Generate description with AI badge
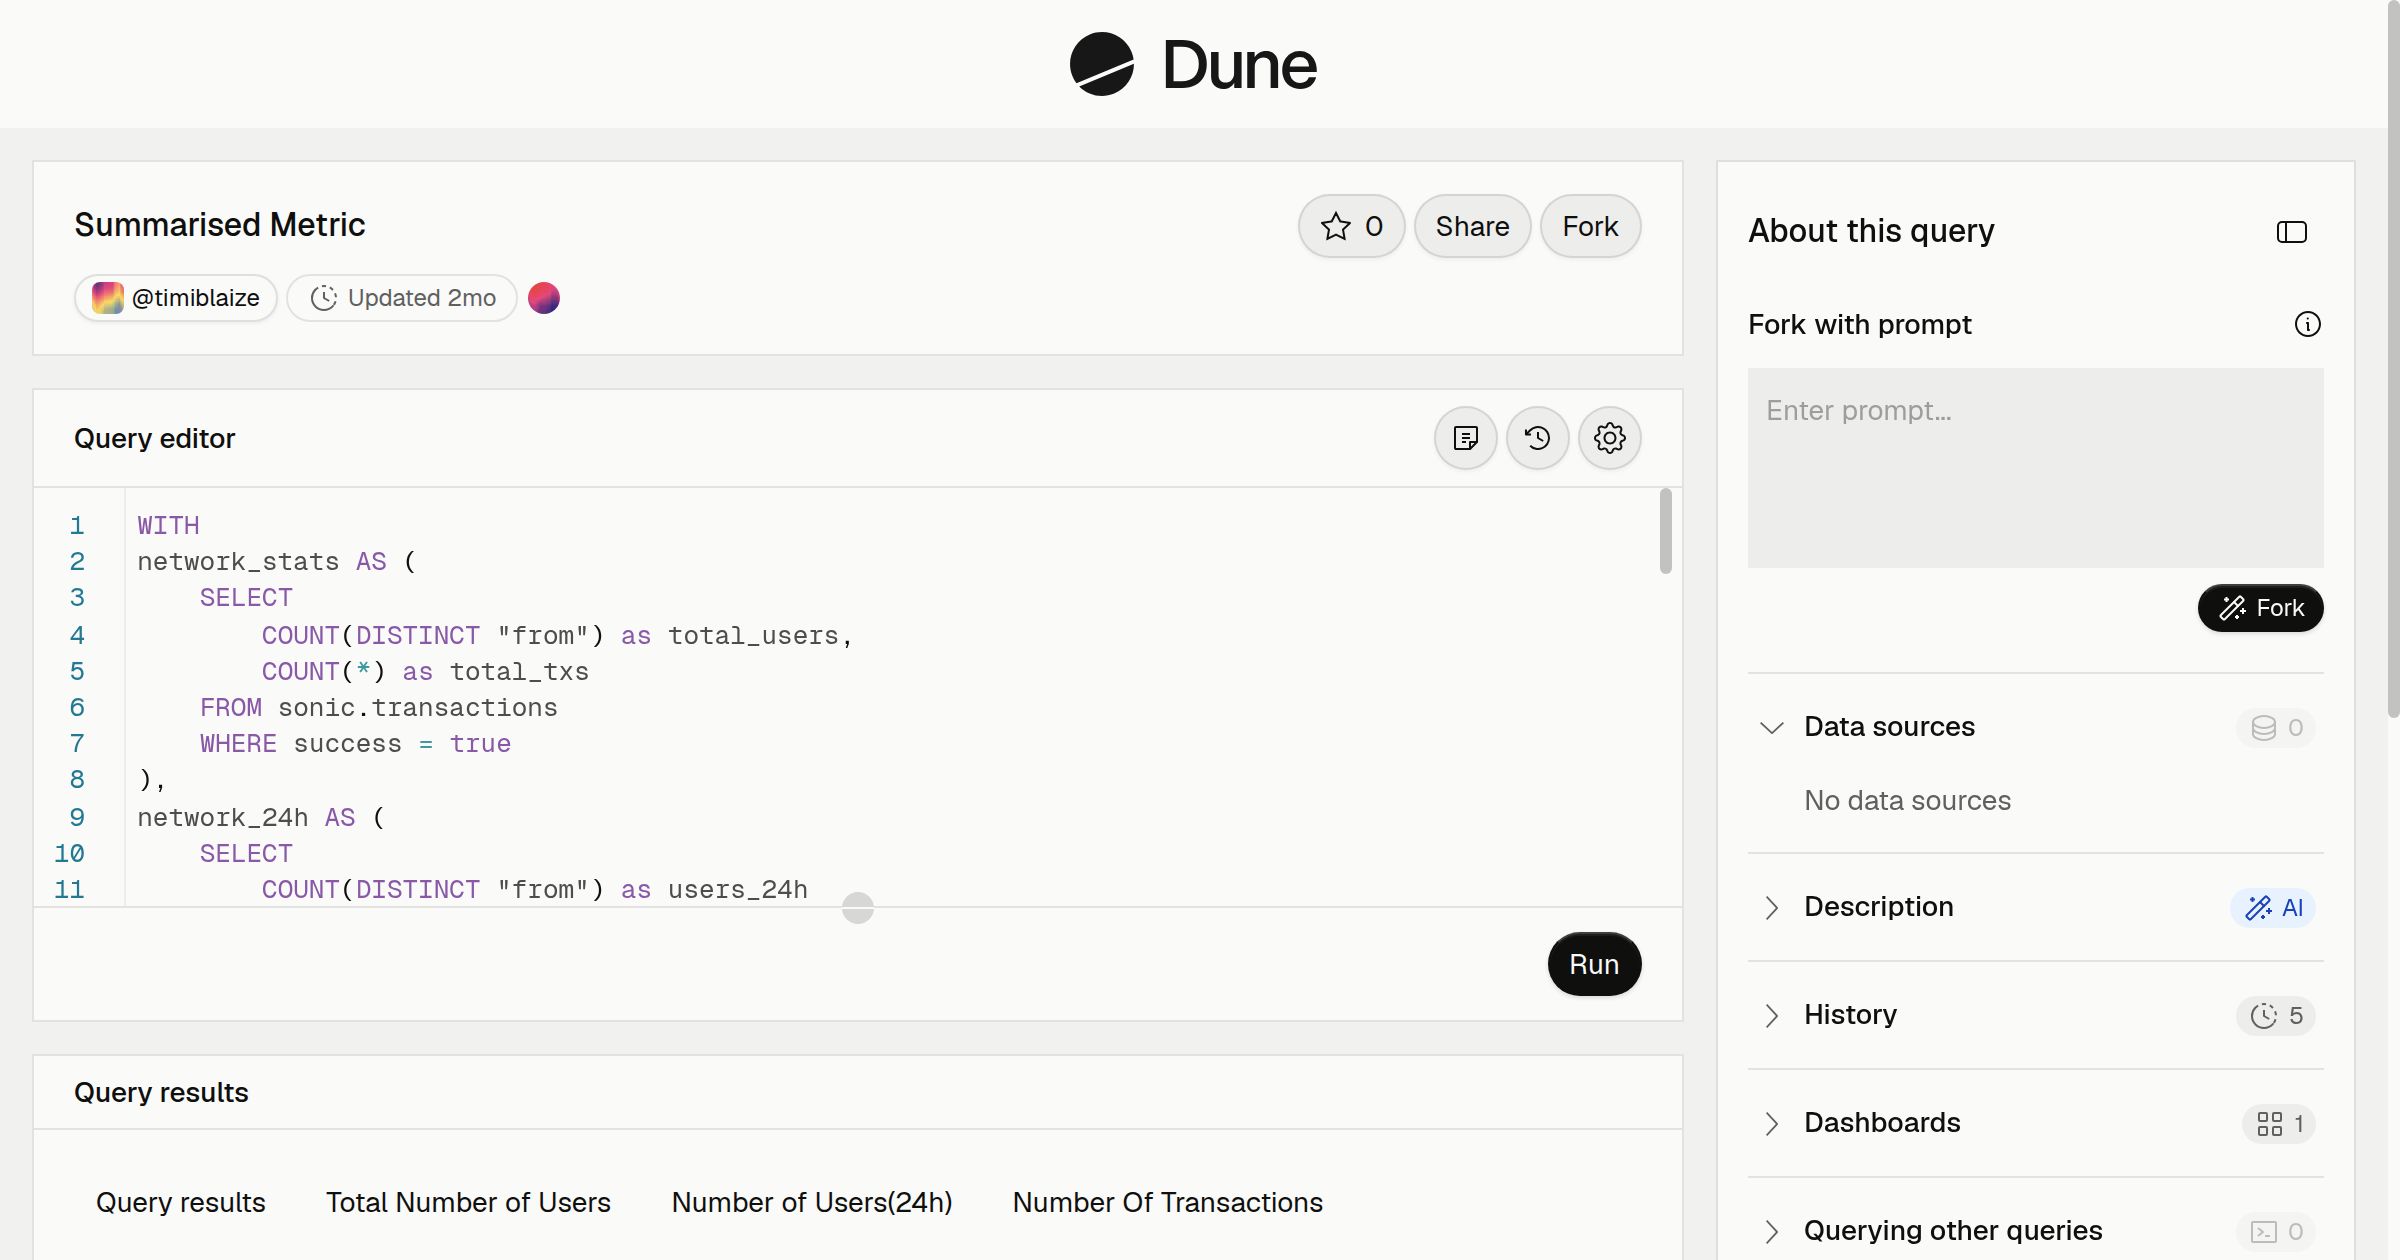Viewport: 2400px width, 1260px height. pyautogui.click(x=2273, y=907)
